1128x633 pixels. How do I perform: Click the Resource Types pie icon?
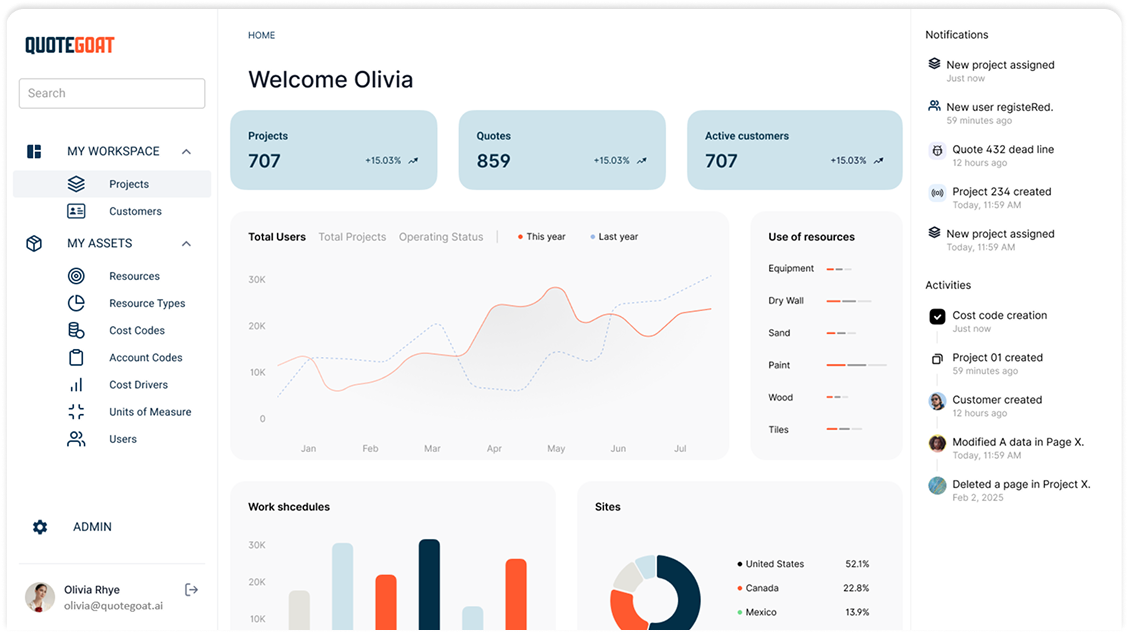click(x=76, y=303)
